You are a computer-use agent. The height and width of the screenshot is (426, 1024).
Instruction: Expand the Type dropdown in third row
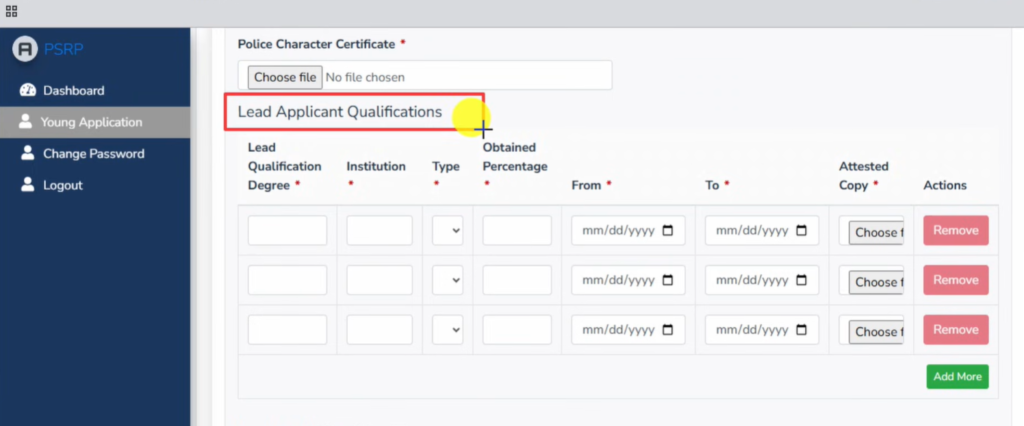(447, 330)
